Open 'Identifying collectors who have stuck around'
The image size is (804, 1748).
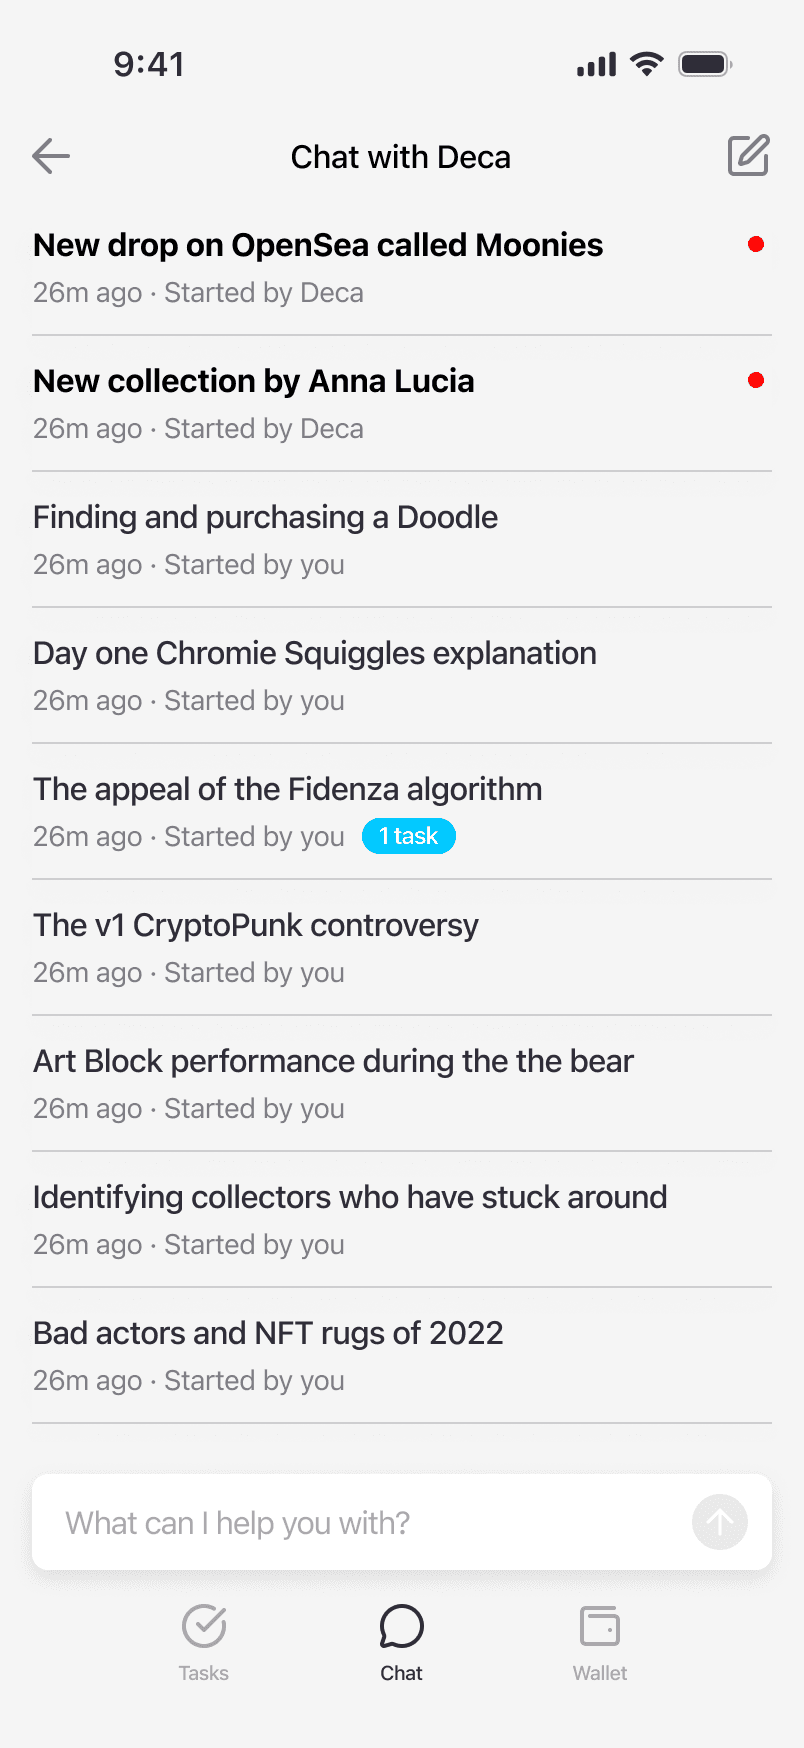click(402, 1220)
